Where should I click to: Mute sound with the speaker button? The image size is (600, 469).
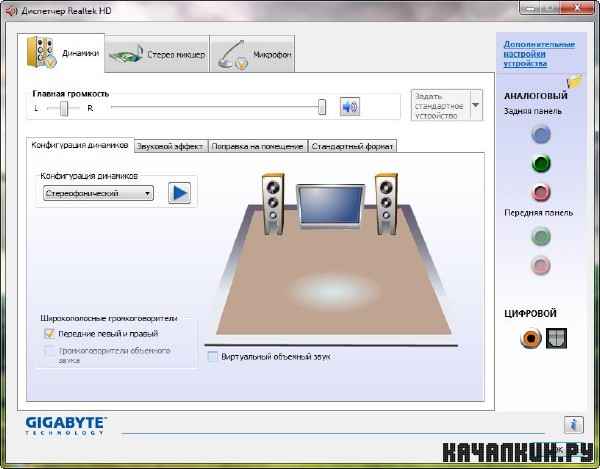pyautogui.click(x=350, y=106)
